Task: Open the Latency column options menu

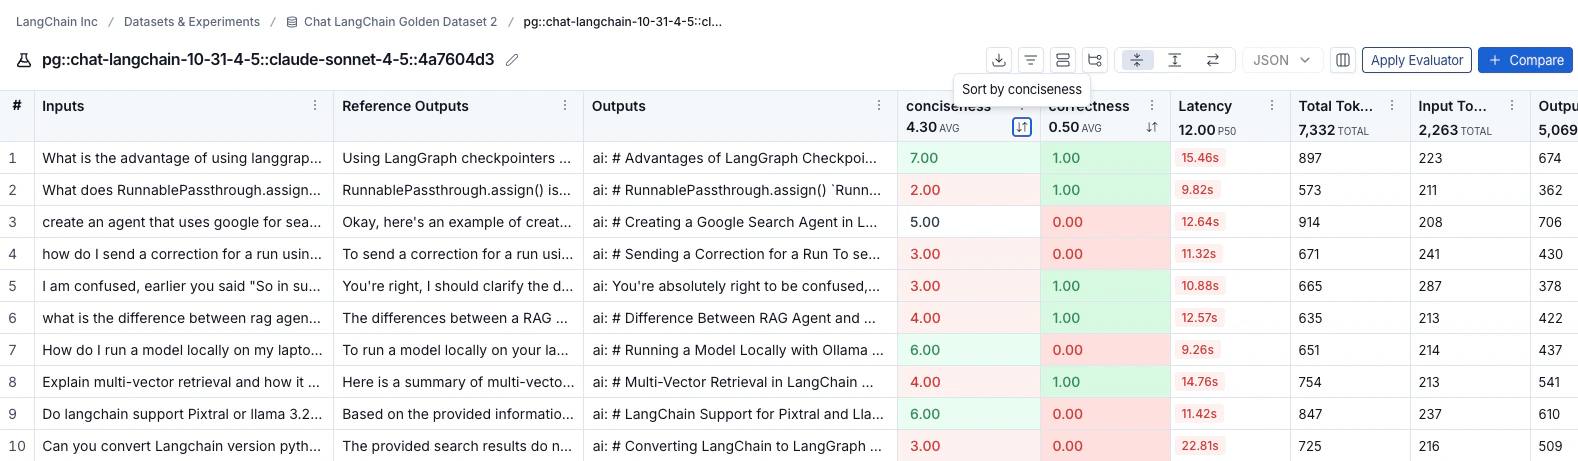Action: pyautogui.click(x=1272, y=105)
